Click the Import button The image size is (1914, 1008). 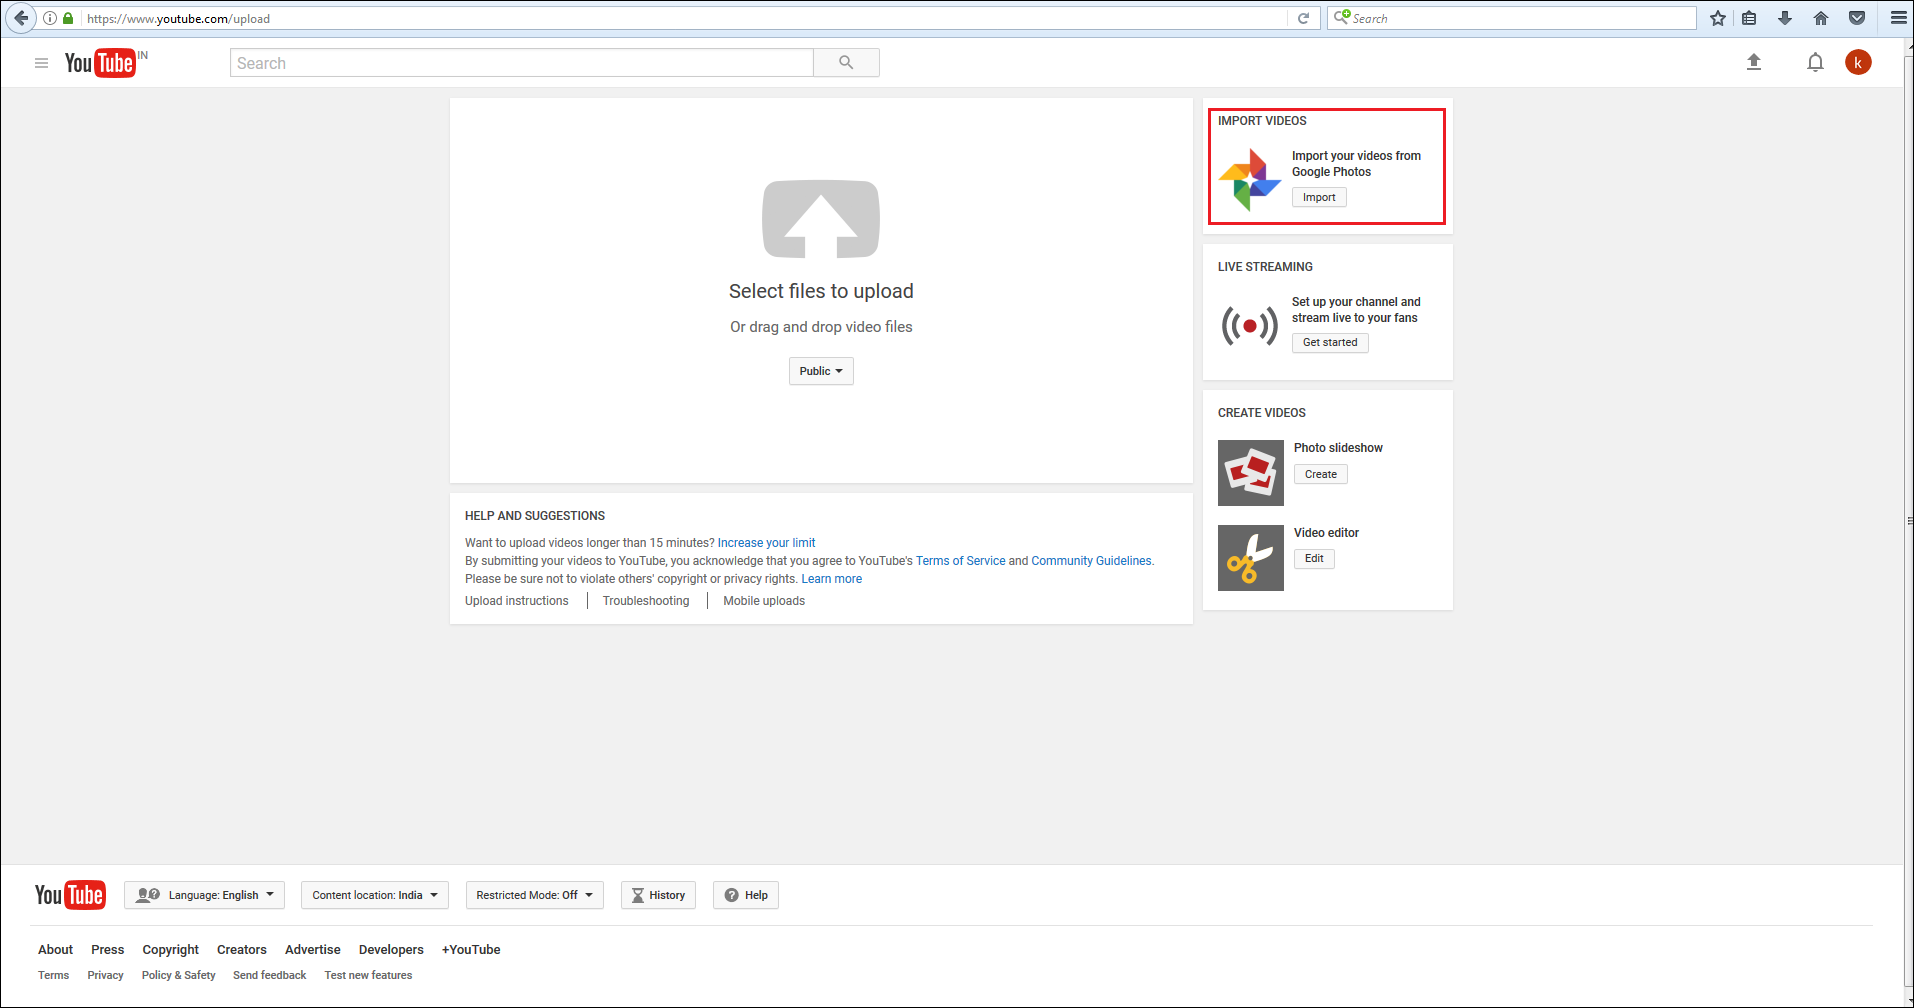pos(1318,197)
